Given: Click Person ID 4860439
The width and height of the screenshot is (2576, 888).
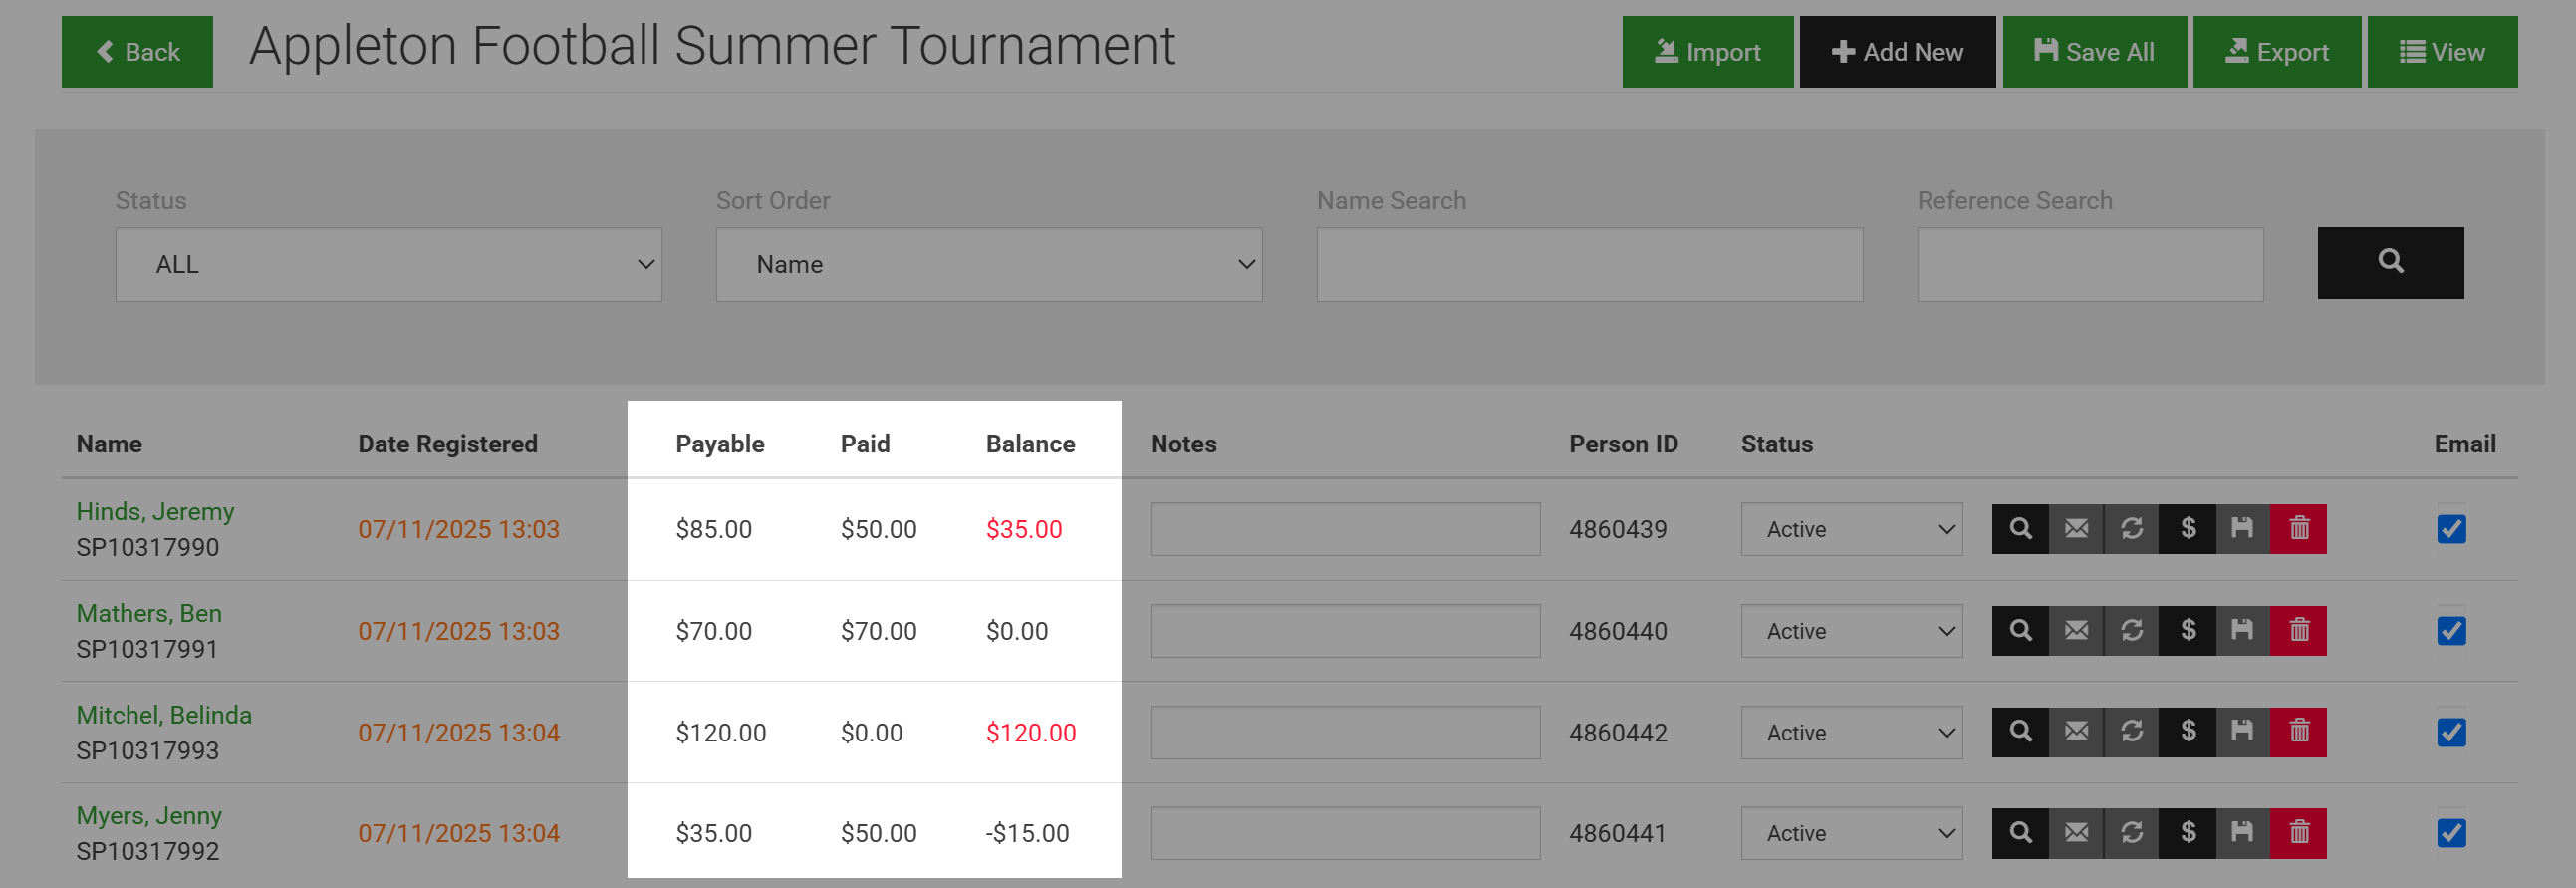Looking at the screenshot, I should pyautogui.click(x=1617, y=530).
